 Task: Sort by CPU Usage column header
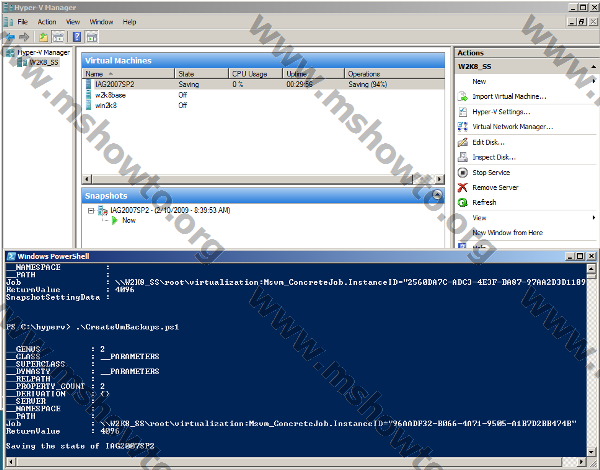(x=256, y=74)
